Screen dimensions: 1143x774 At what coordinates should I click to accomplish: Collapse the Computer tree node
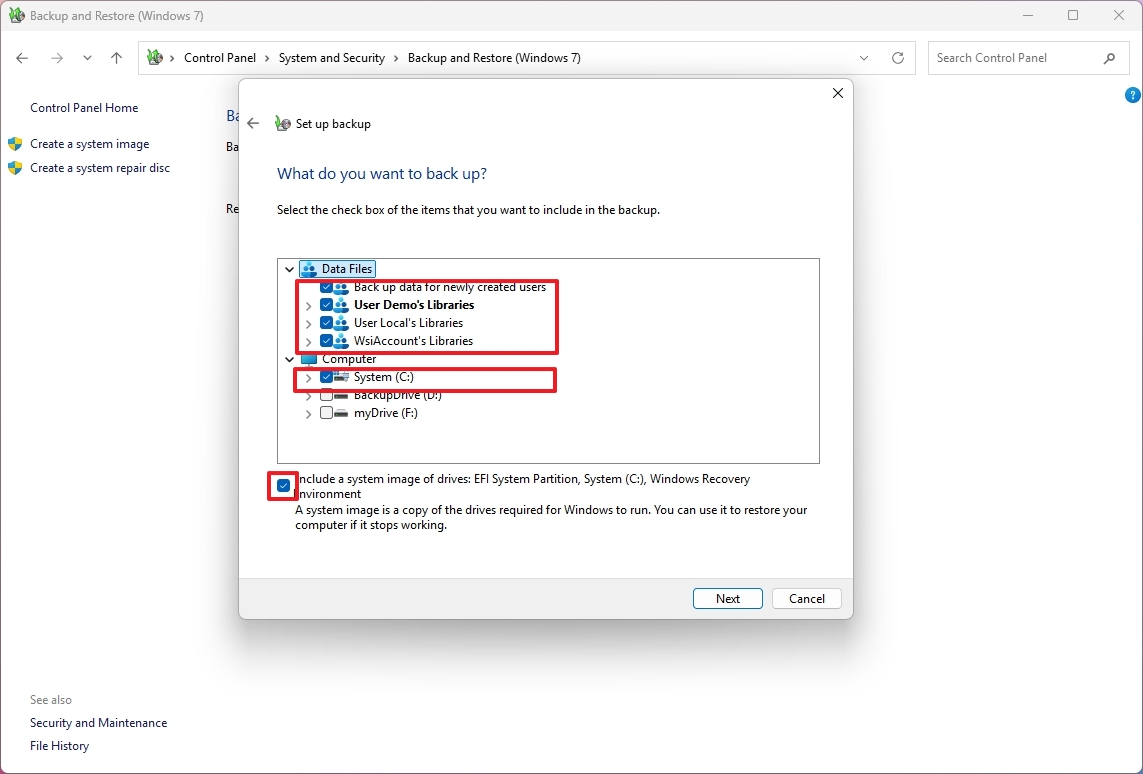point(289,359)
